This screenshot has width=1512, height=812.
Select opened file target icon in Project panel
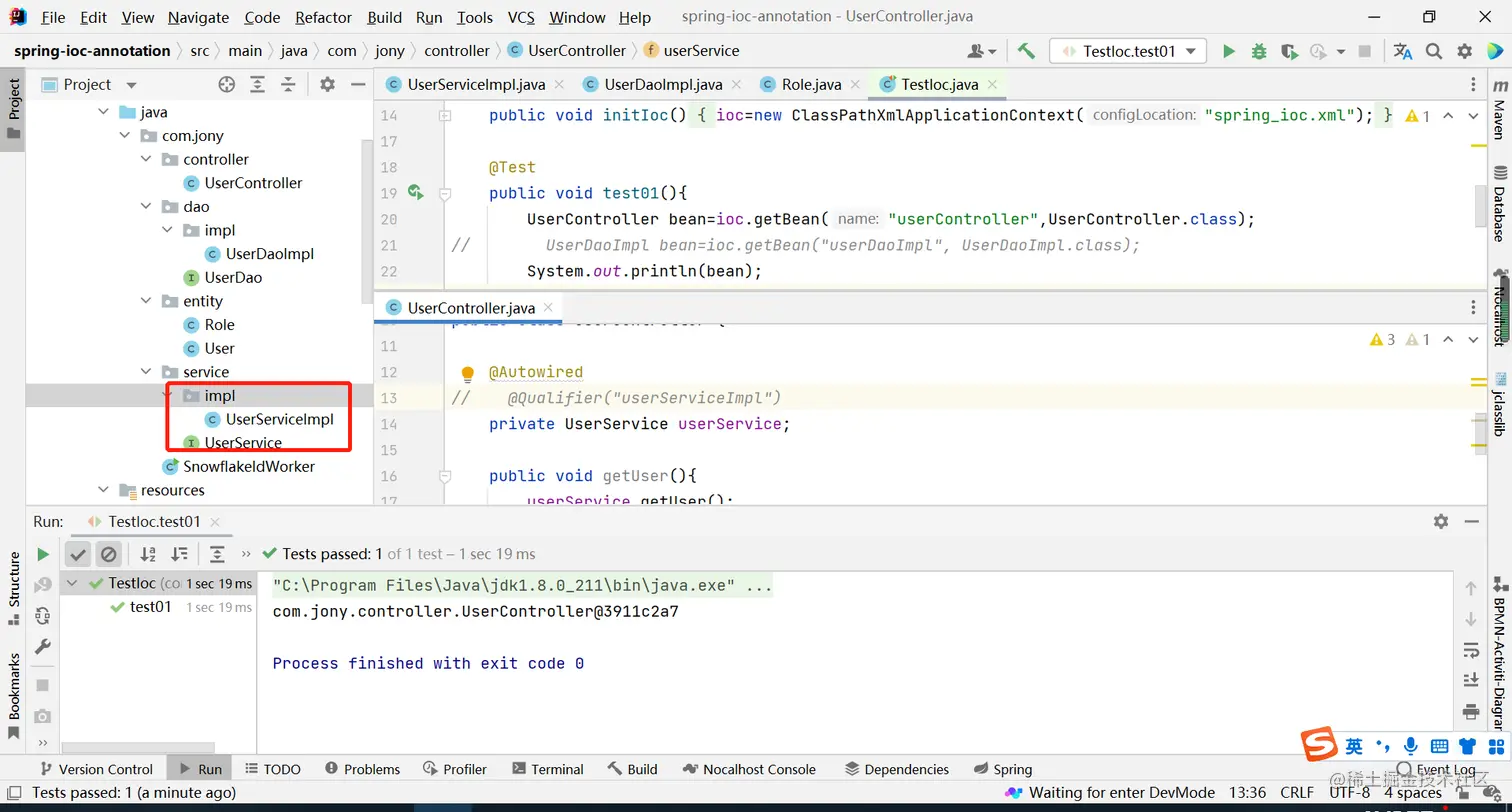pos(227,85)
